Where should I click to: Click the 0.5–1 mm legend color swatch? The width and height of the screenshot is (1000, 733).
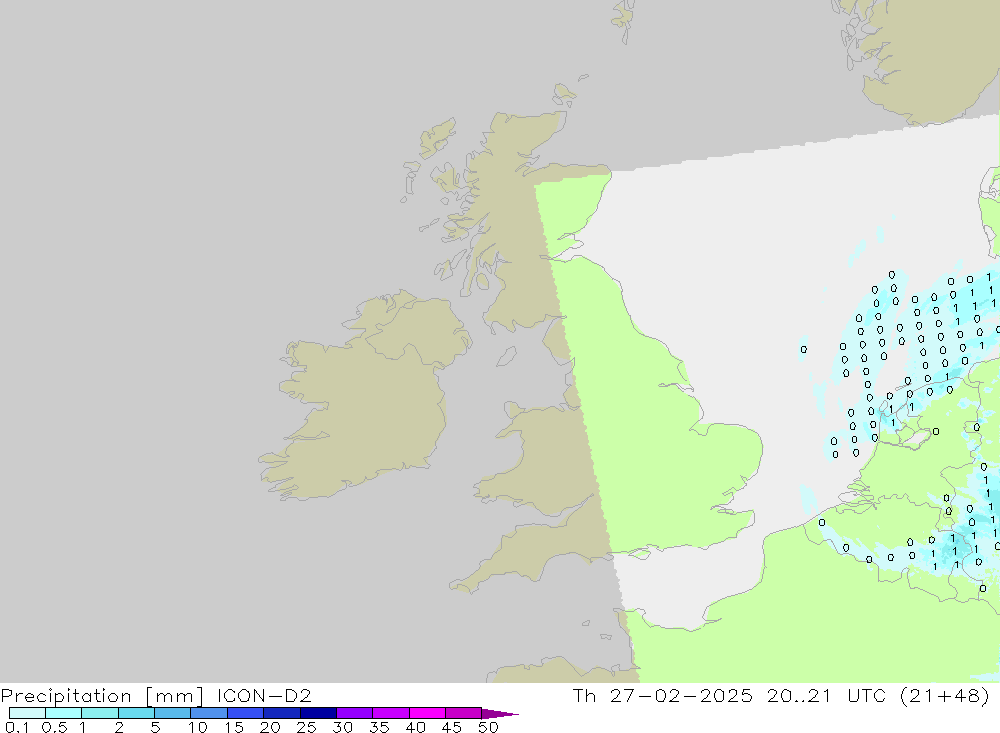point(63,713)
